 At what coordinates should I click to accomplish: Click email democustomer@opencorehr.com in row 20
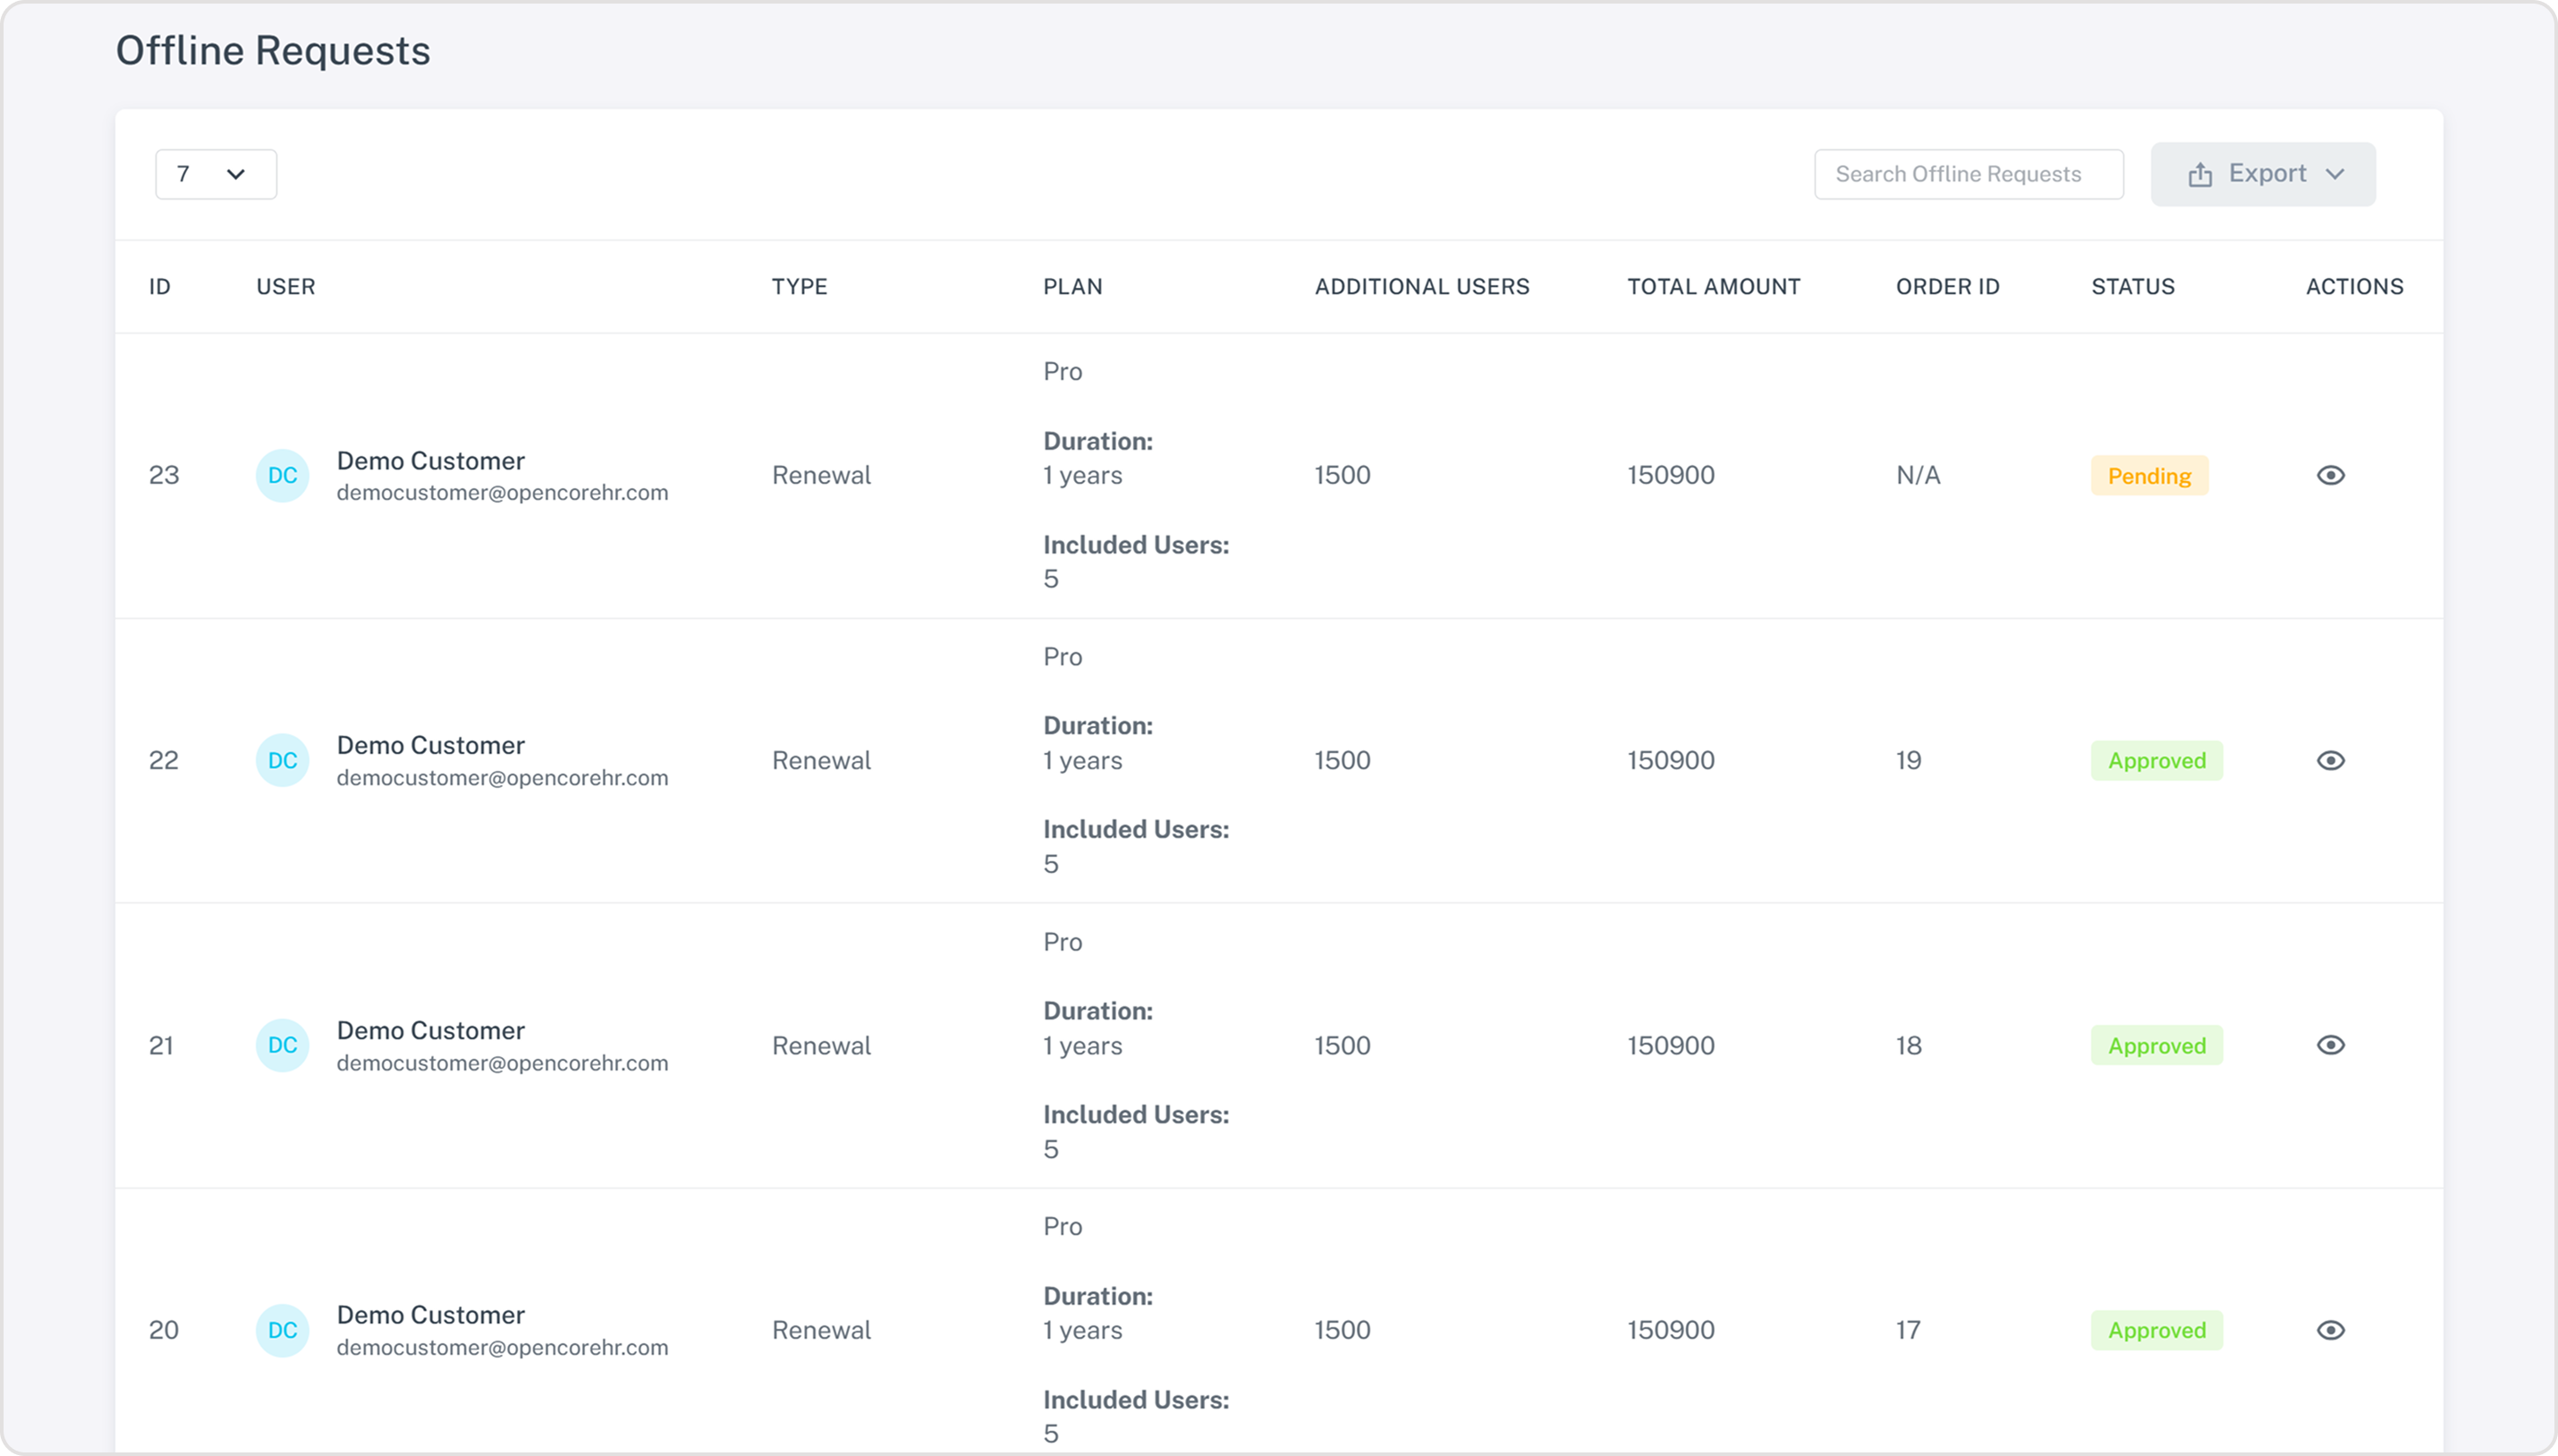click(502, 1348)
